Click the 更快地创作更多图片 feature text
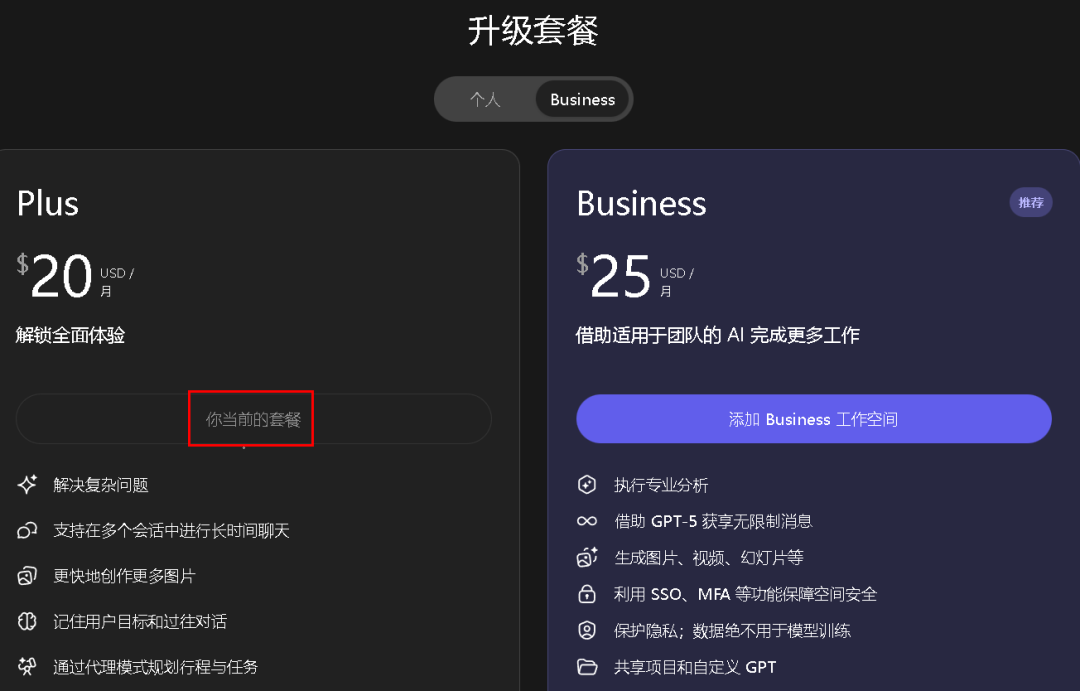1080x691 pixels. 125,576
